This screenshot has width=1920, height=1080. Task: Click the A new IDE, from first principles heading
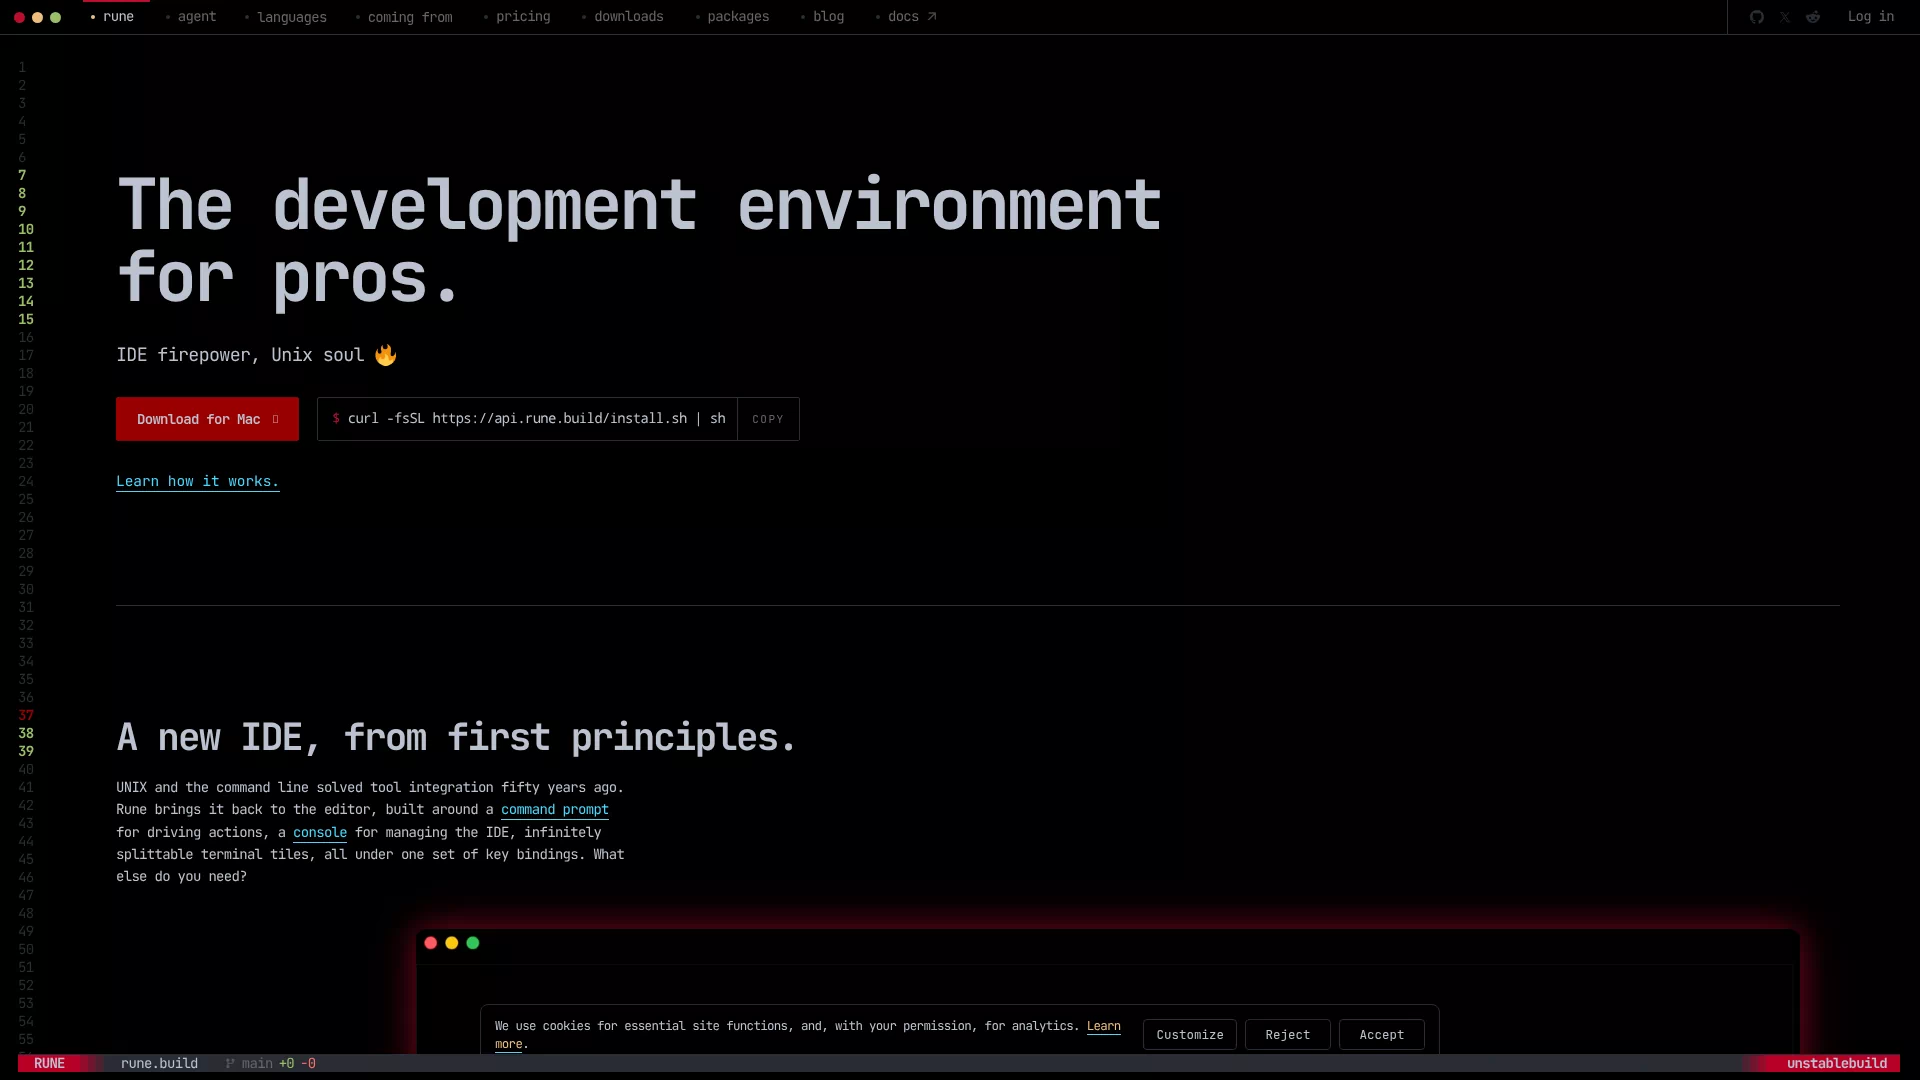[456, 738]
